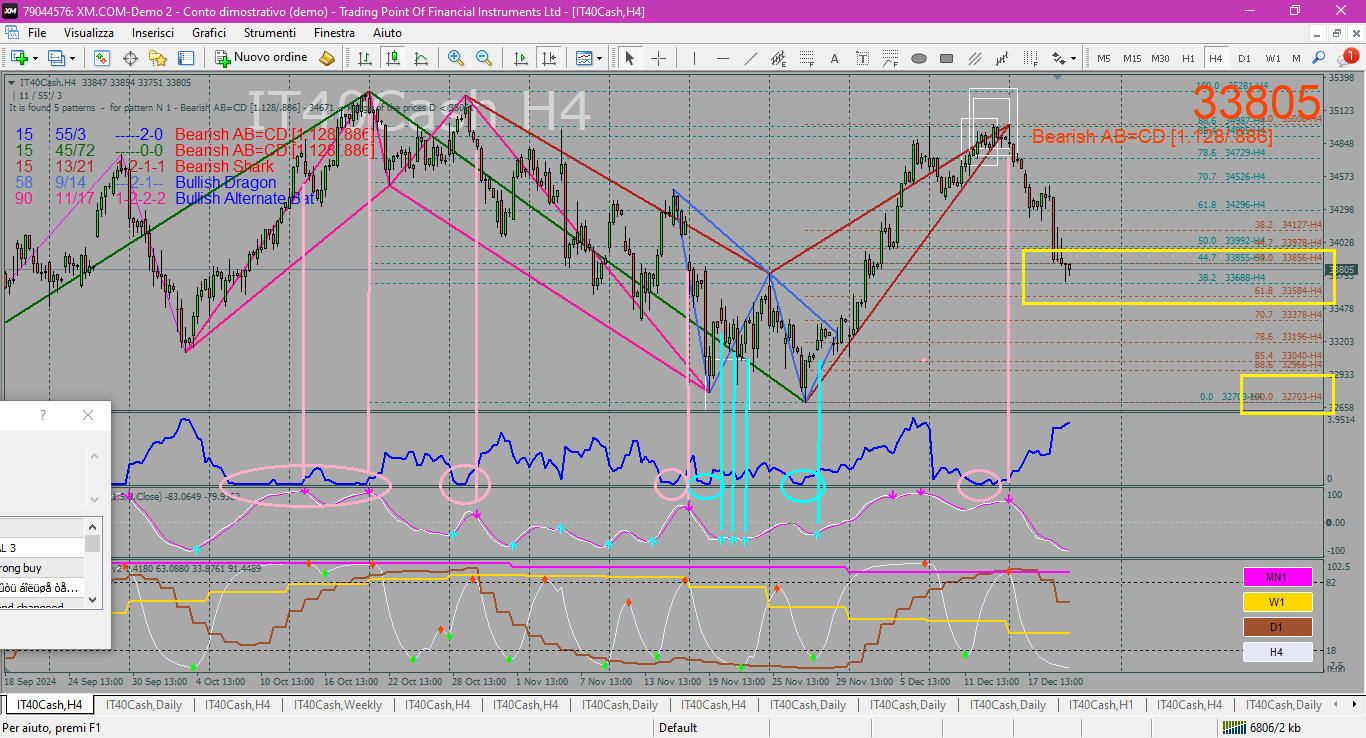1366x738 pixels.
Task: Open the Strumenti menu
Action: coord(270,33)
